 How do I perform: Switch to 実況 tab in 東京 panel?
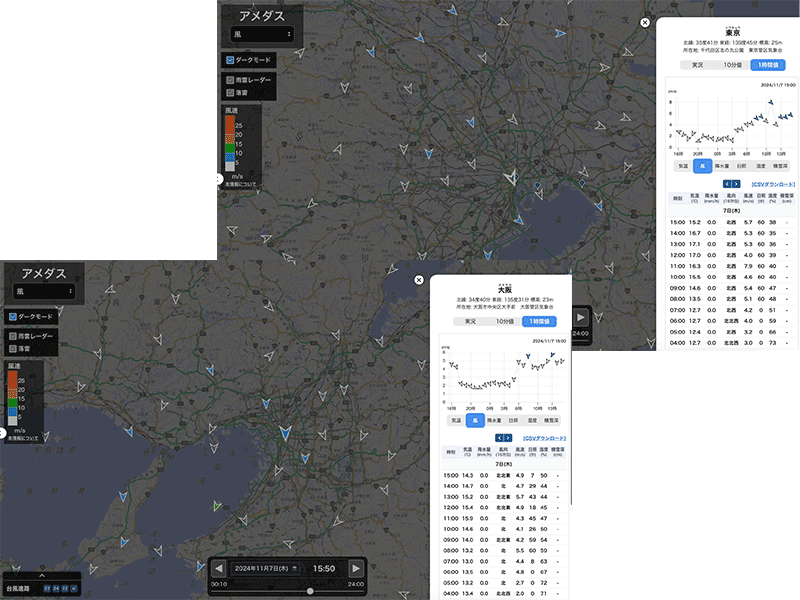click(x=697, y=65)
